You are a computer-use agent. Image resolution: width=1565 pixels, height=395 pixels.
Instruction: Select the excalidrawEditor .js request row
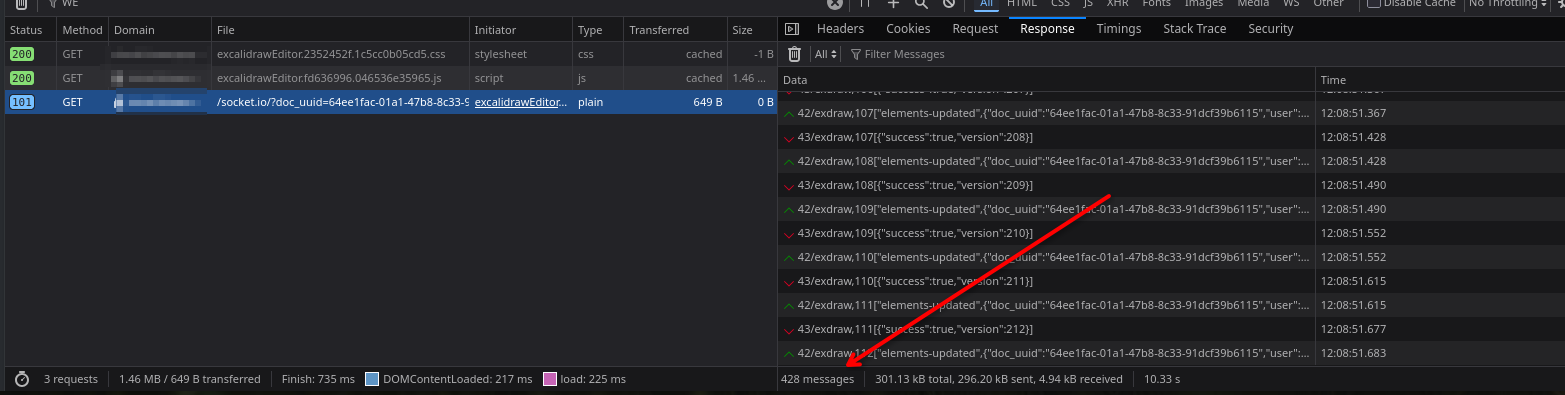pyautogui.click(x=390, y=78)
